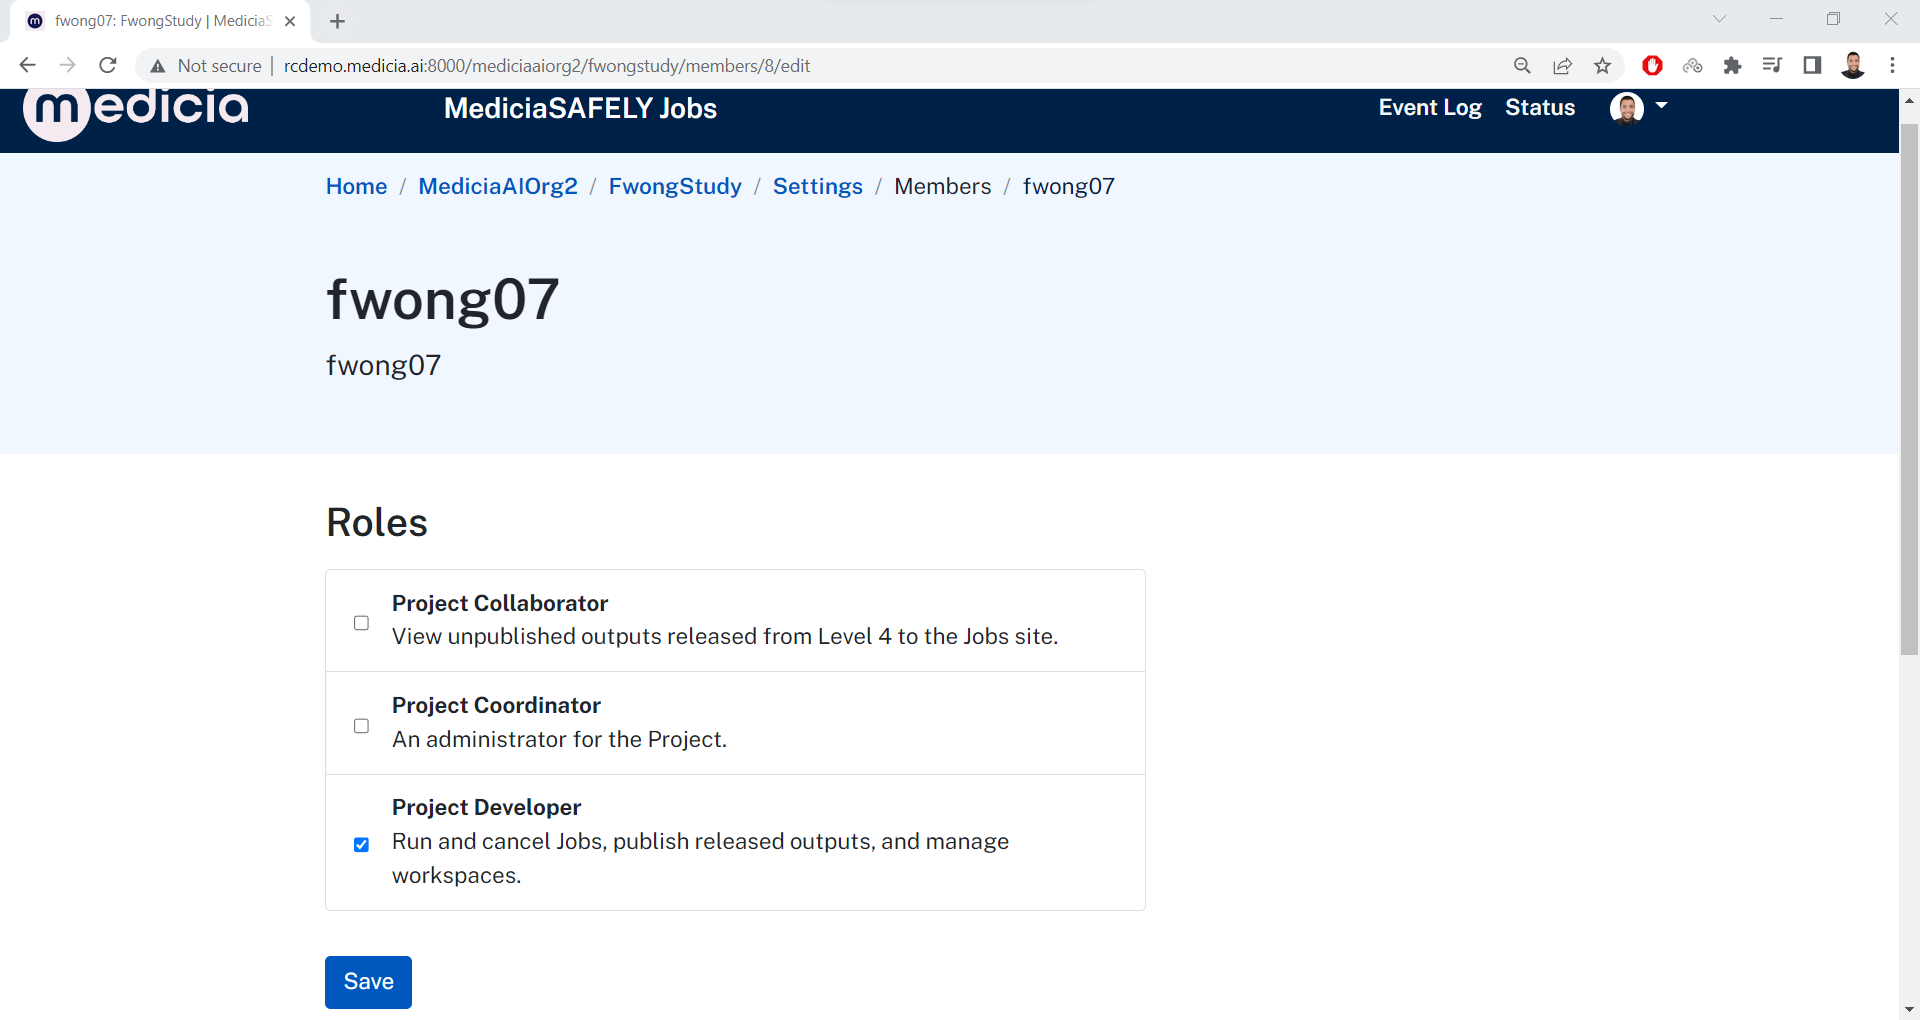Click the scrollbar up arrow
Screen dimensions: 1920x1020
1909,100
